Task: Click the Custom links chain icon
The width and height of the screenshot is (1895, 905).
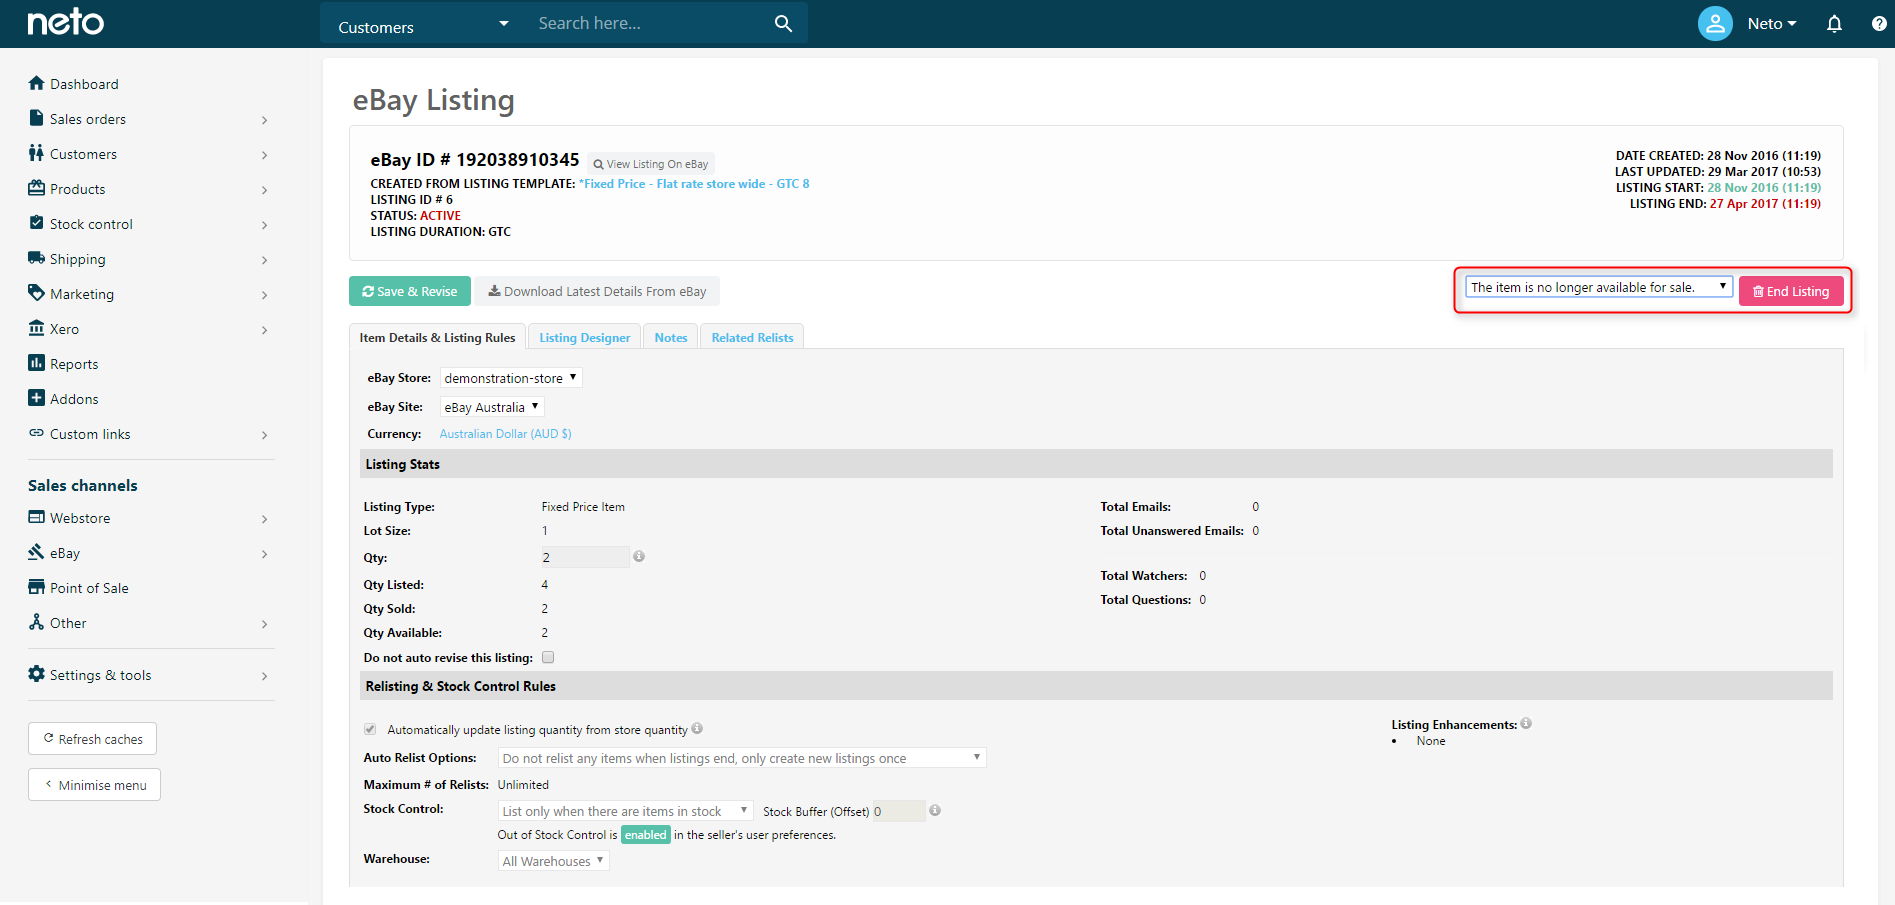Action: click(x=37, y=433)
